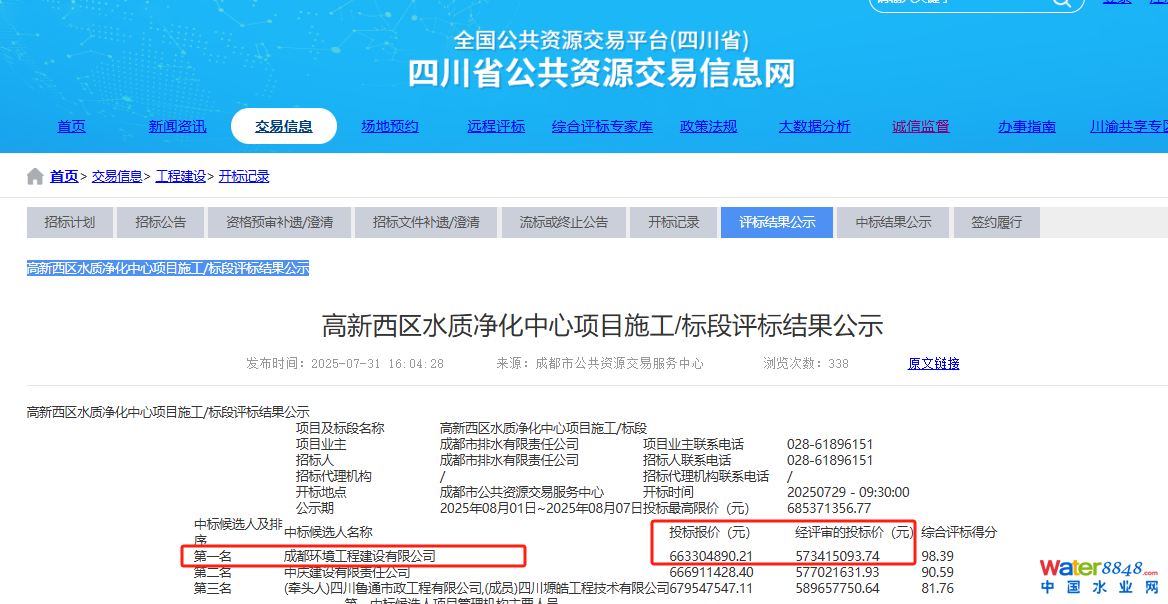This screenshot has height=604, width=1168.
Task: Open 大数据分析 from the navigation
Action: [x=814, y=126]
